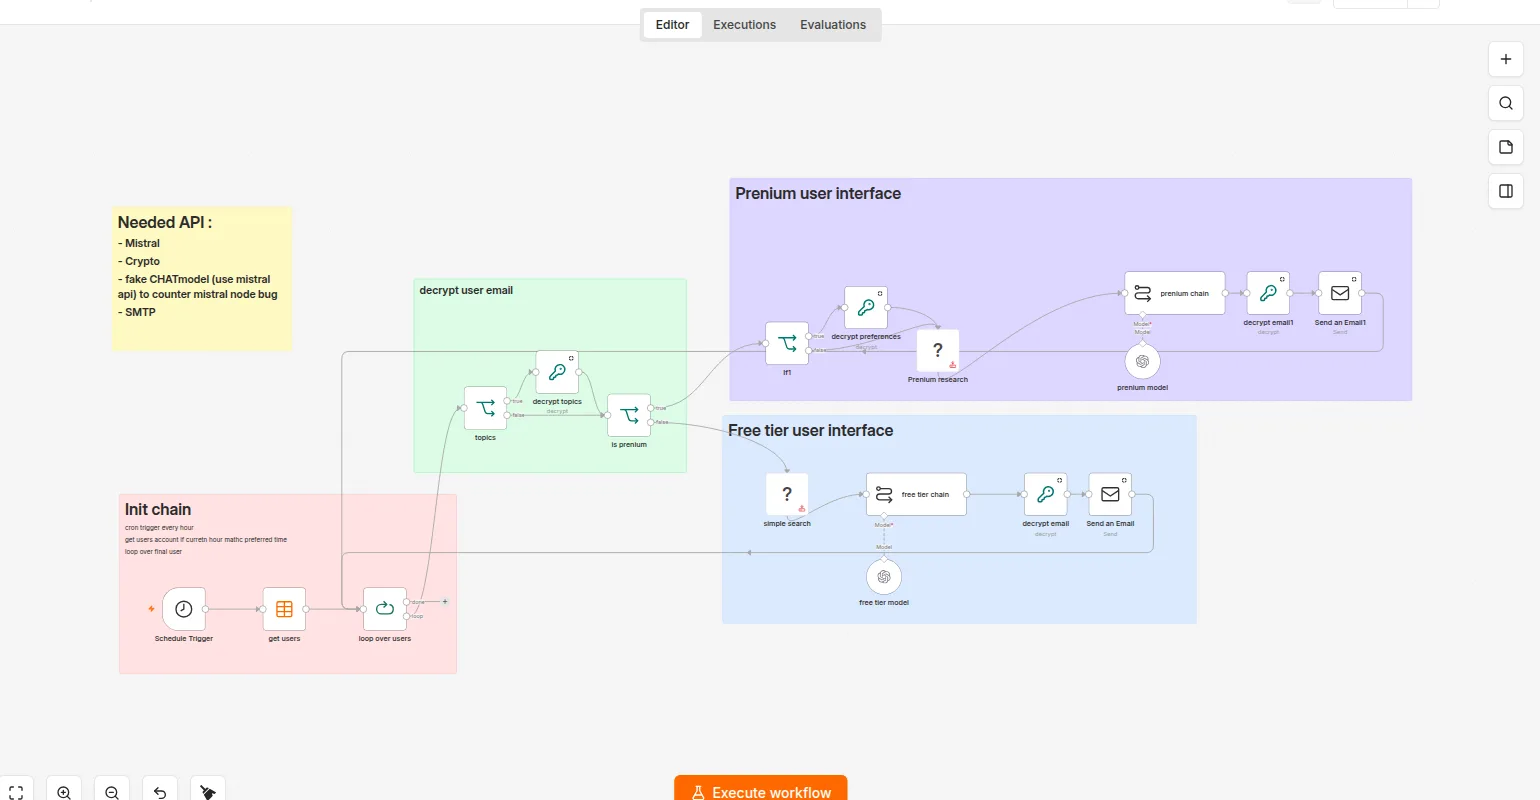The height and width of the screenshot is (800, 1540).
Task: Select the Prenium research question-mark node
Action: pyautogui.click(x=938, y=350)
